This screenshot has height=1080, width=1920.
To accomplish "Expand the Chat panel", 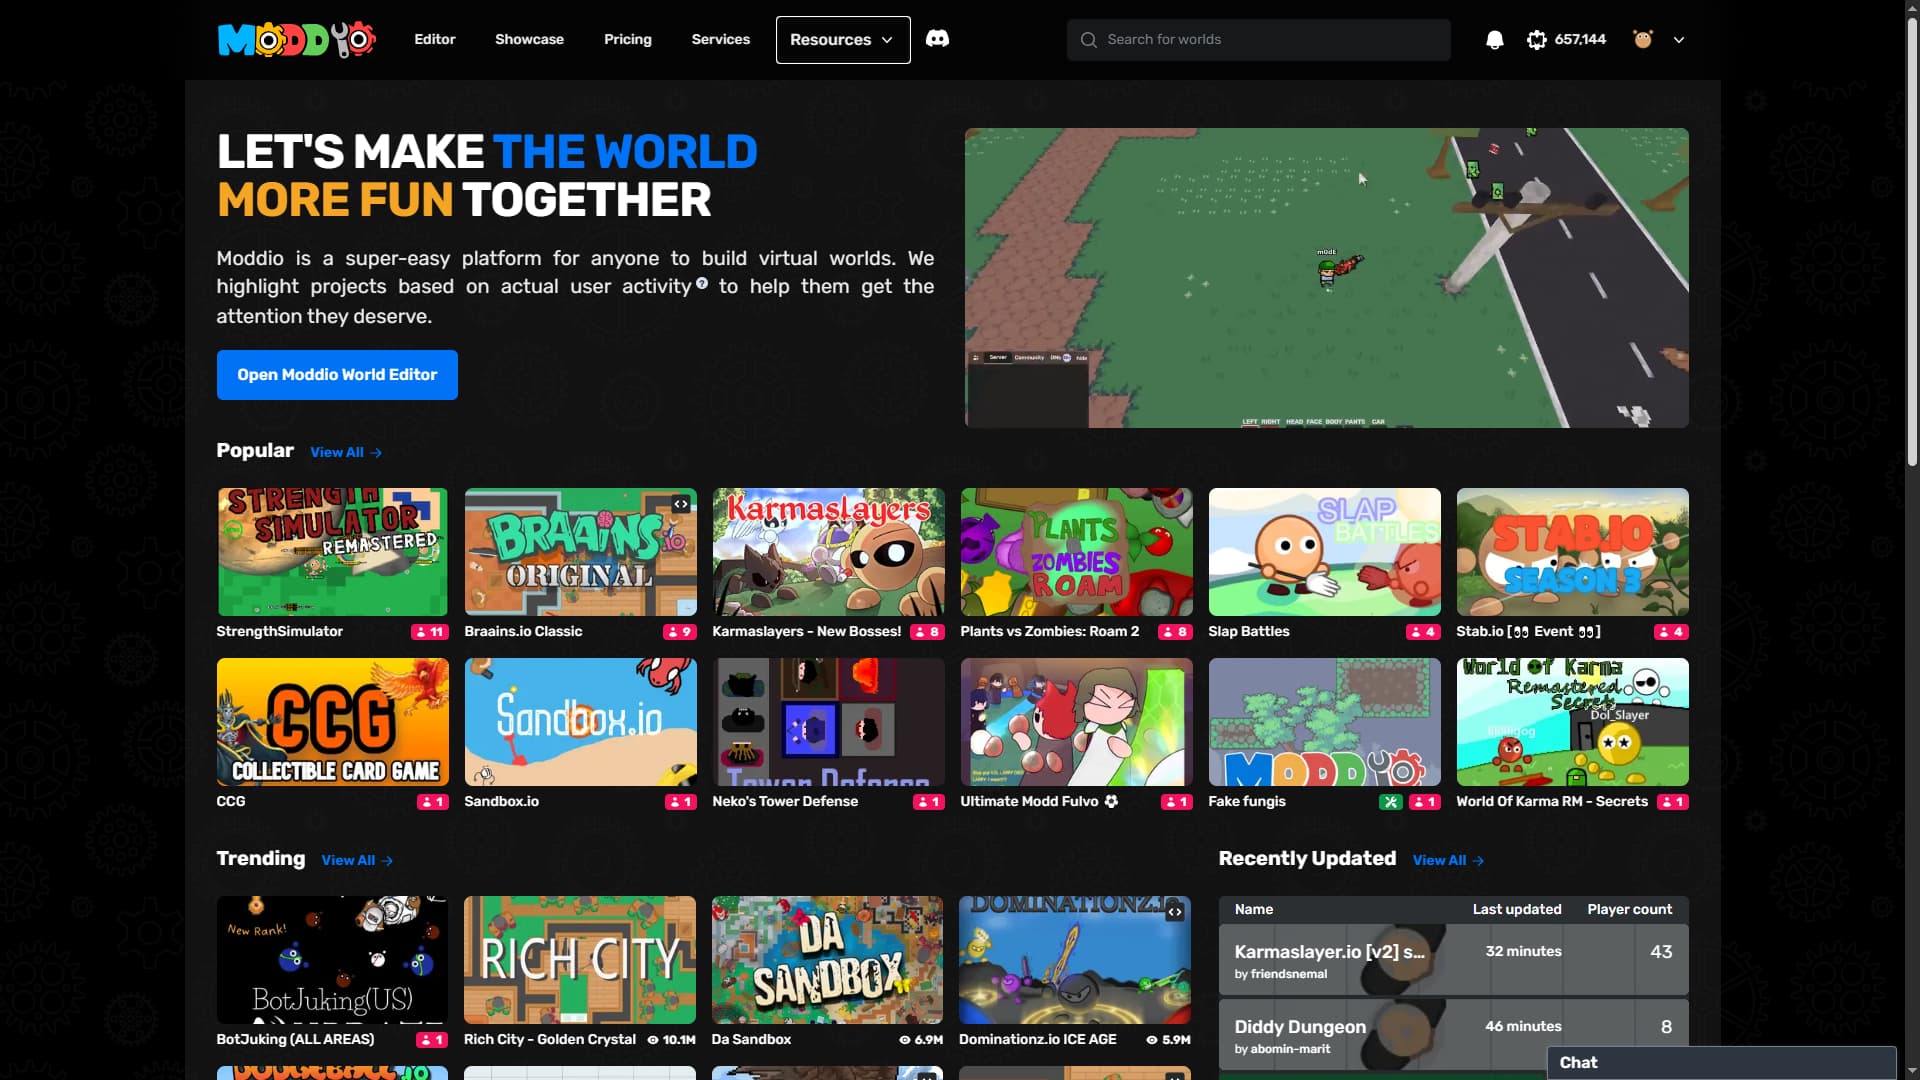I will coord(1721,1063).
